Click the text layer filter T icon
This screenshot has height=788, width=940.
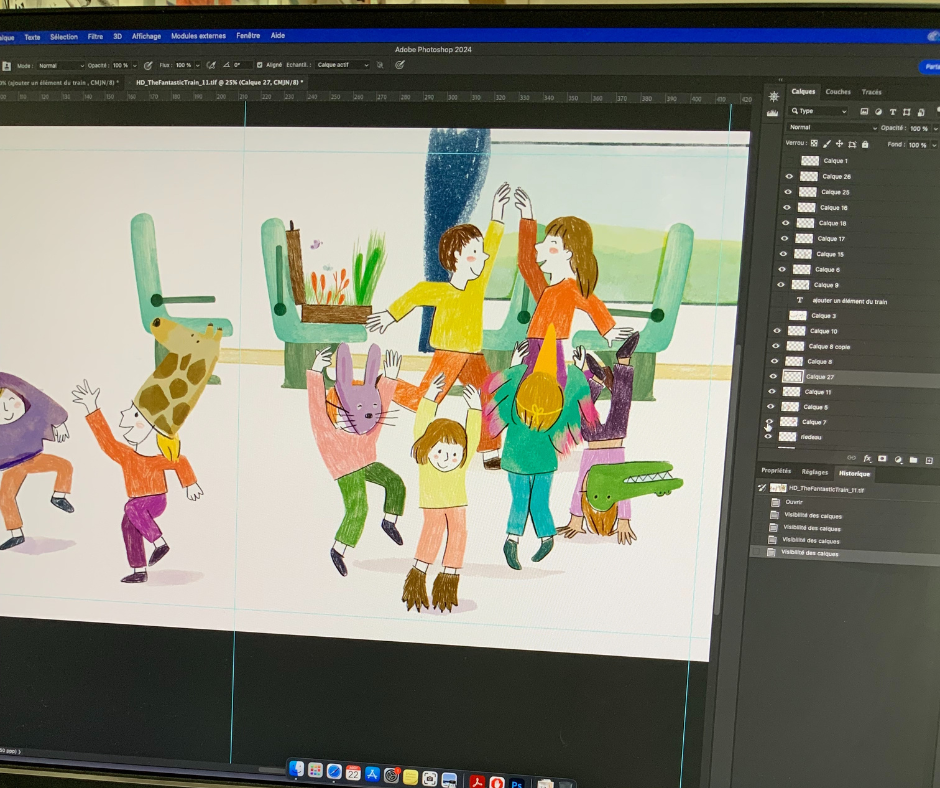pos(892,112)
